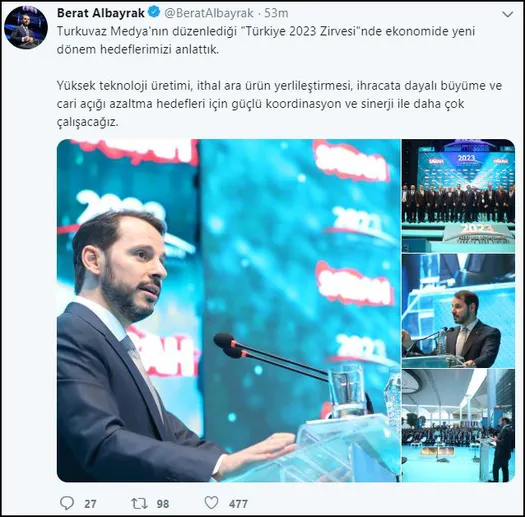This screenshot has height=517, width=525.
Task: Click the 477 likes count
Action: coord(238,504)
